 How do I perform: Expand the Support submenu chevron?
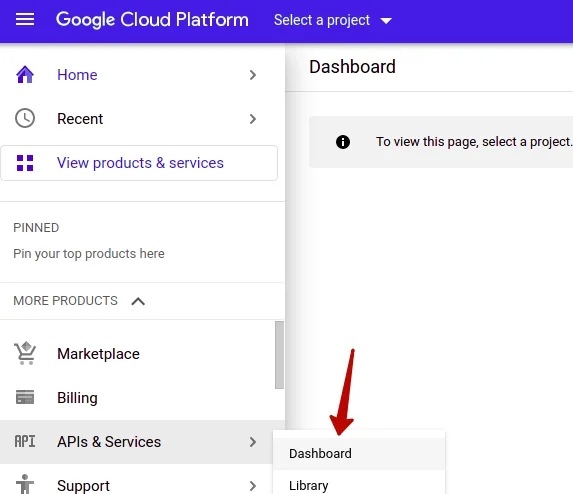click(253, 486)
